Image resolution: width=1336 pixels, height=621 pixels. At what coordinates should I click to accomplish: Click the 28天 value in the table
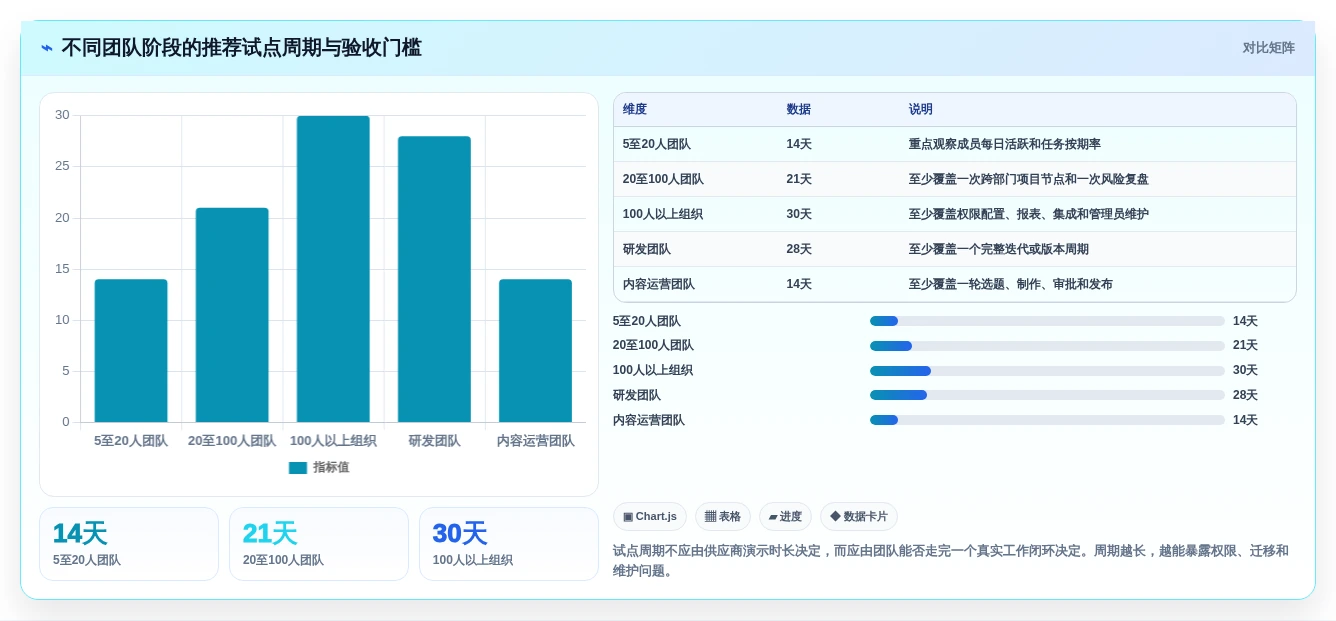(799, 249)
